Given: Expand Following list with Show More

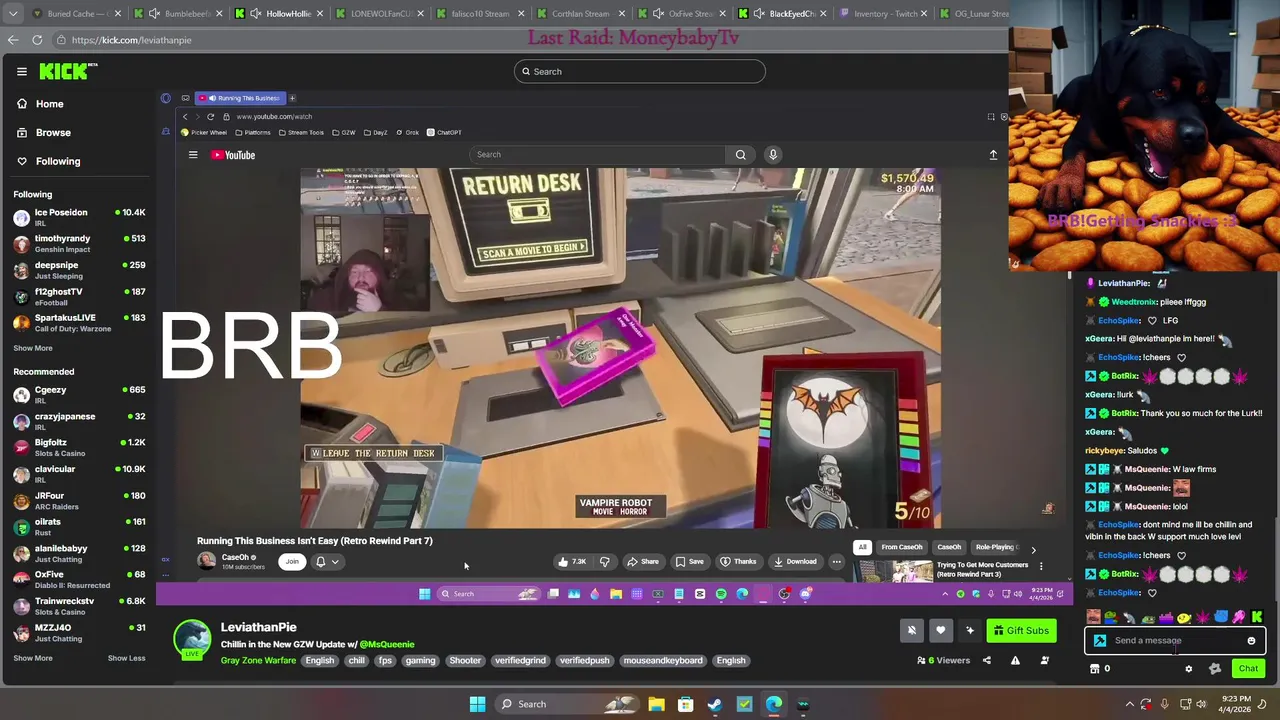Looking at the screenshot, I should pos(33,348).
